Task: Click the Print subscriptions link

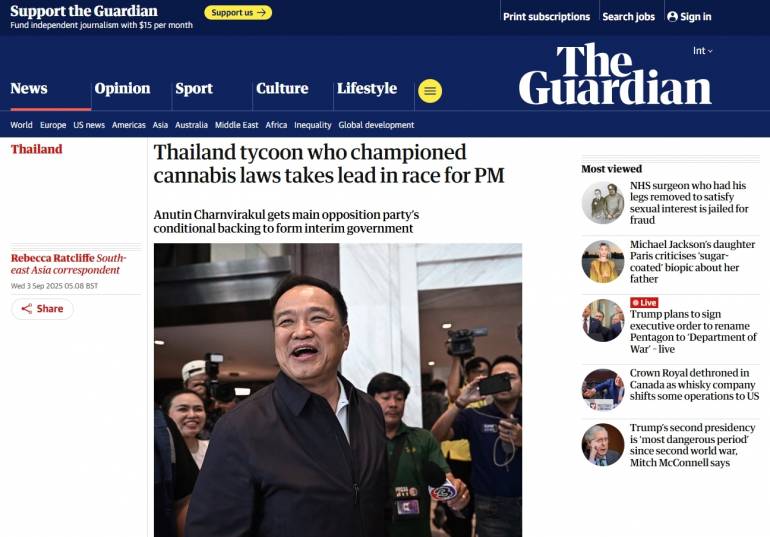Action: pyautogui.click(x=546, y=17)
